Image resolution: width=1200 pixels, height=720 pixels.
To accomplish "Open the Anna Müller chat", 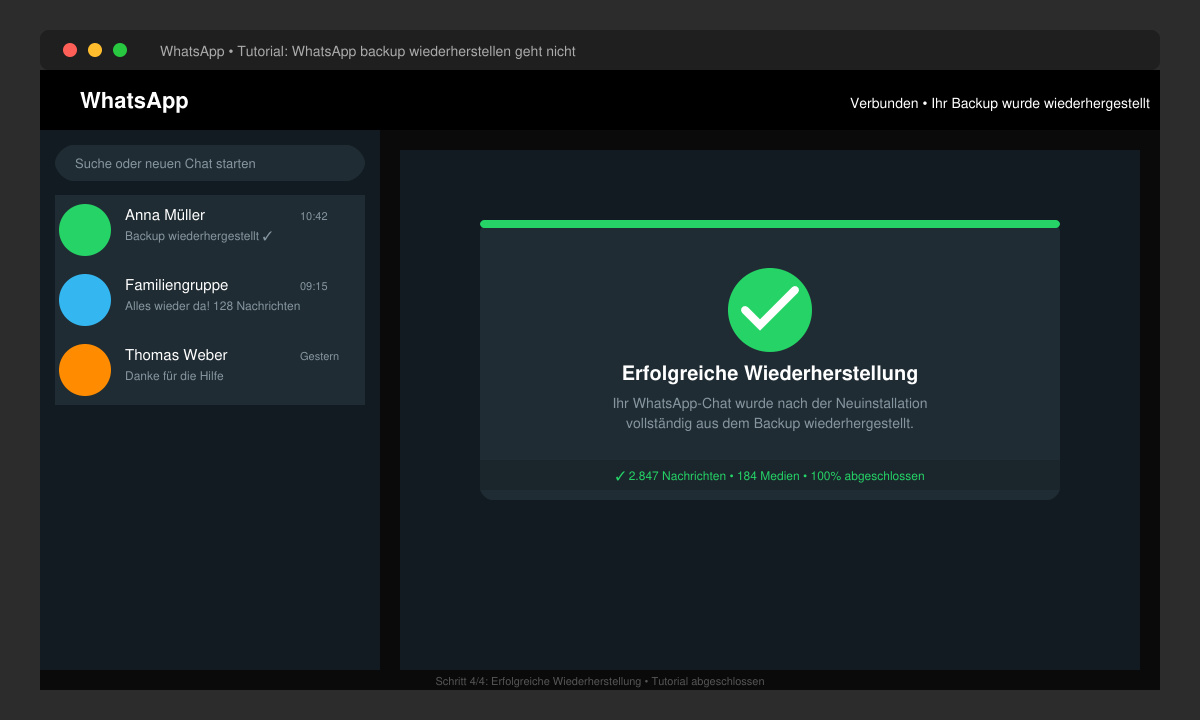I will [x=210, y=230].
